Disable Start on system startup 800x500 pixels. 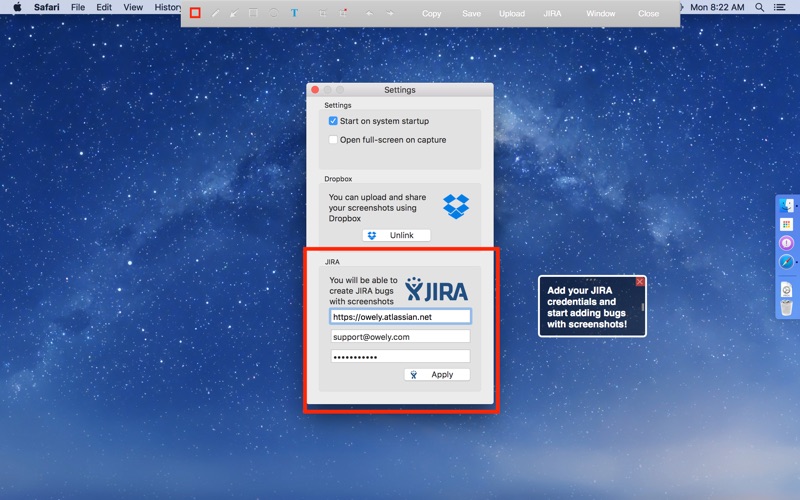[334, 121]
